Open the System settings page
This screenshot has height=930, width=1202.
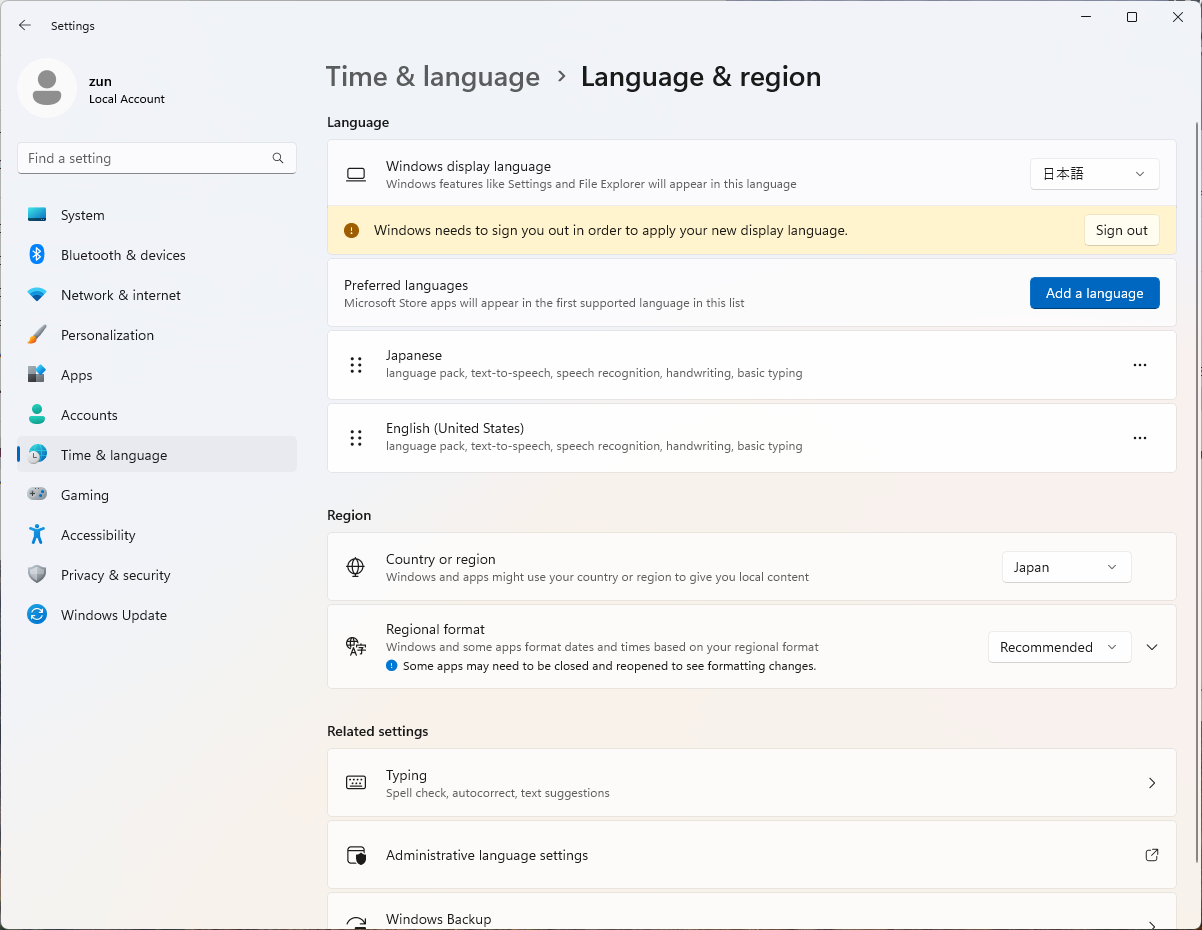tap(157, 215)
